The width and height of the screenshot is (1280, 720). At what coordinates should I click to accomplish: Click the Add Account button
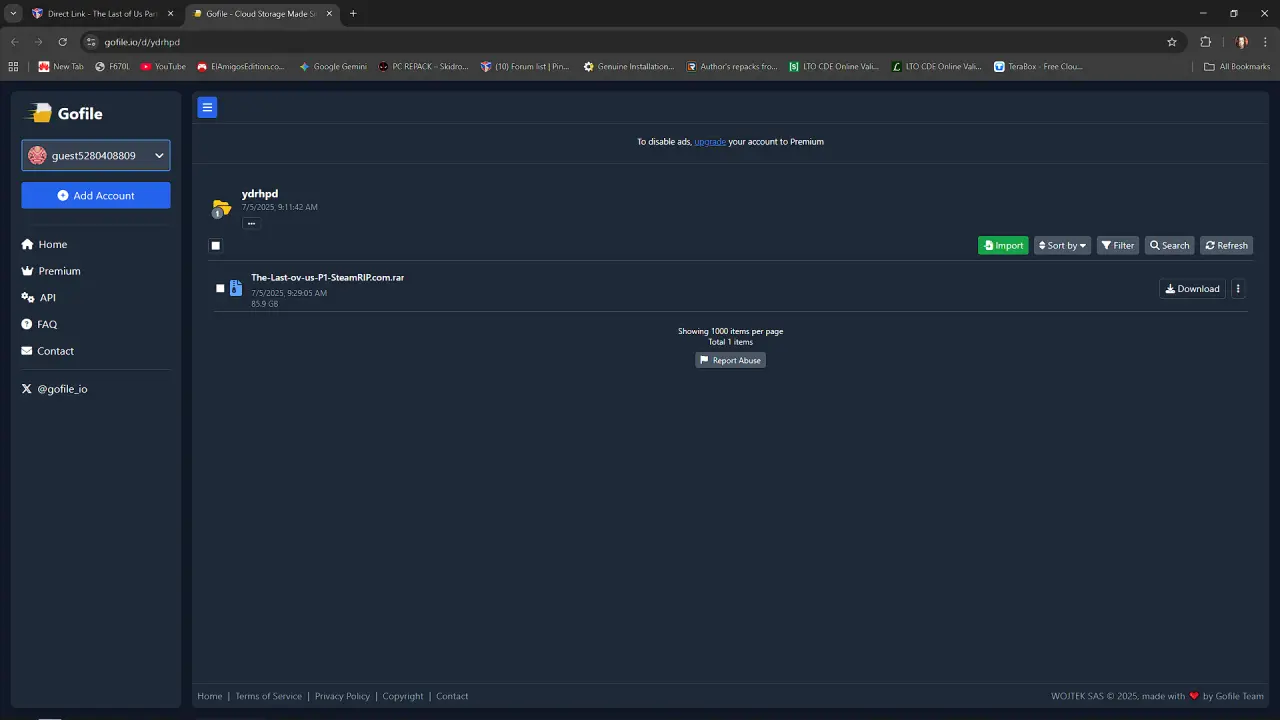click(x=96, y=196)
